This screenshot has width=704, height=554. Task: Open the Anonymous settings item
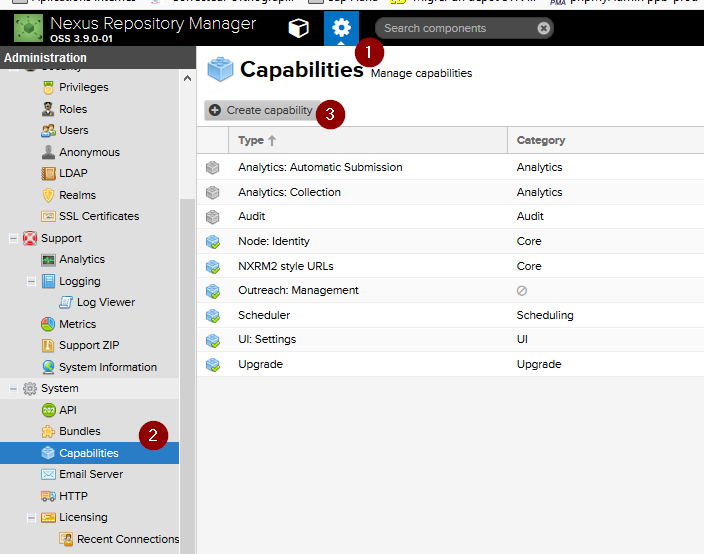[x=89, y=152]
